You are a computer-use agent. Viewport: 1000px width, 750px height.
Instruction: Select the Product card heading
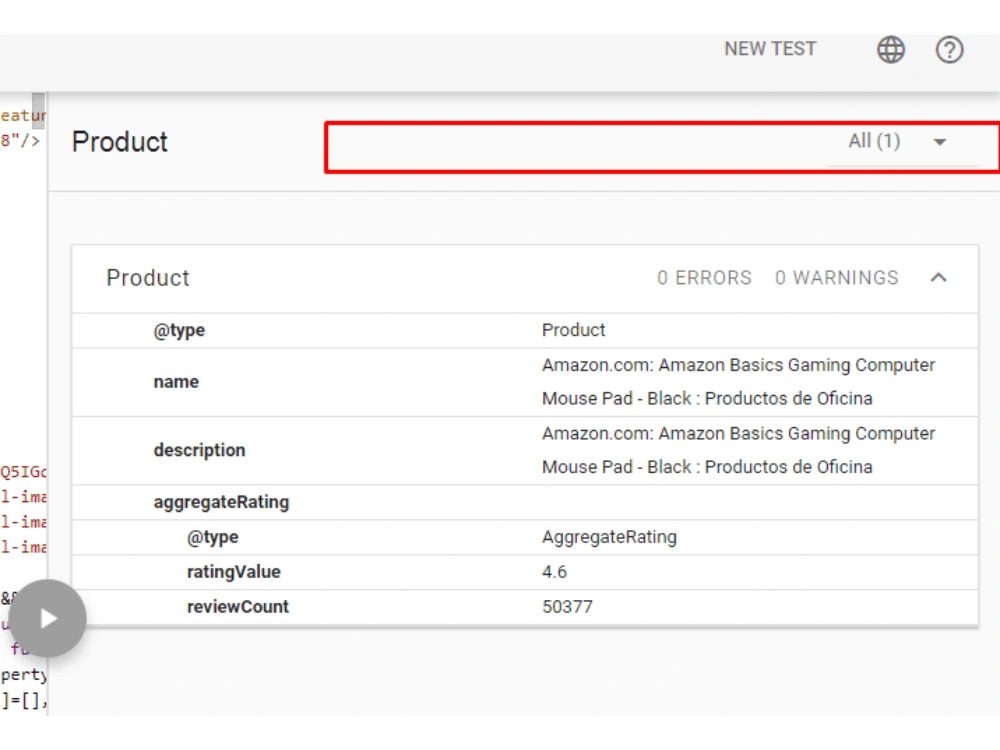147,278
